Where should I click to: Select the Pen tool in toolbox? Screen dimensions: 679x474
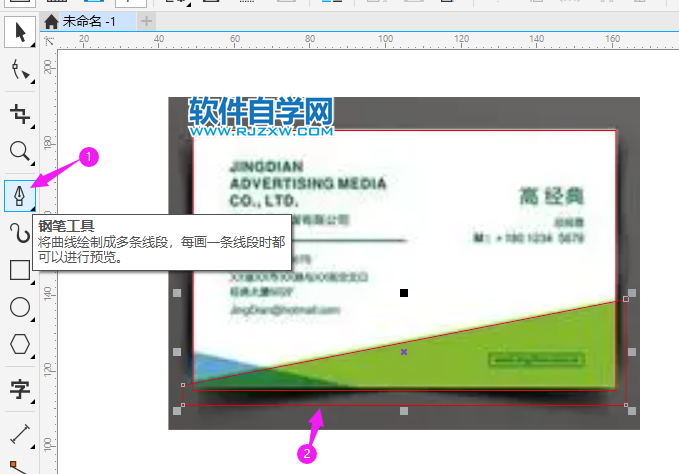19,196
